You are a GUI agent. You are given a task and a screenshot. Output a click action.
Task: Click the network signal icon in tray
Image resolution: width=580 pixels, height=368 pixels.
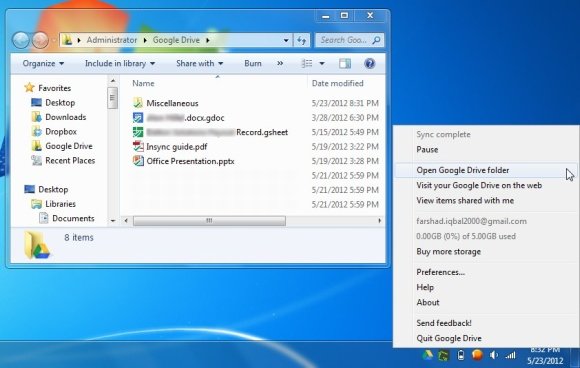[x=510, y=356]
